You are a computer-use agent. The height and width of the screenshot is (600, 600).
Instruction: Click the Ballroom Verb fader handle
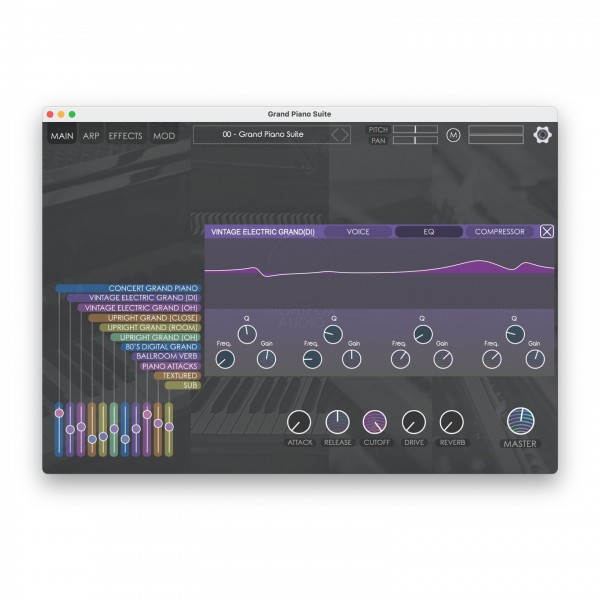tap(136, 429)
